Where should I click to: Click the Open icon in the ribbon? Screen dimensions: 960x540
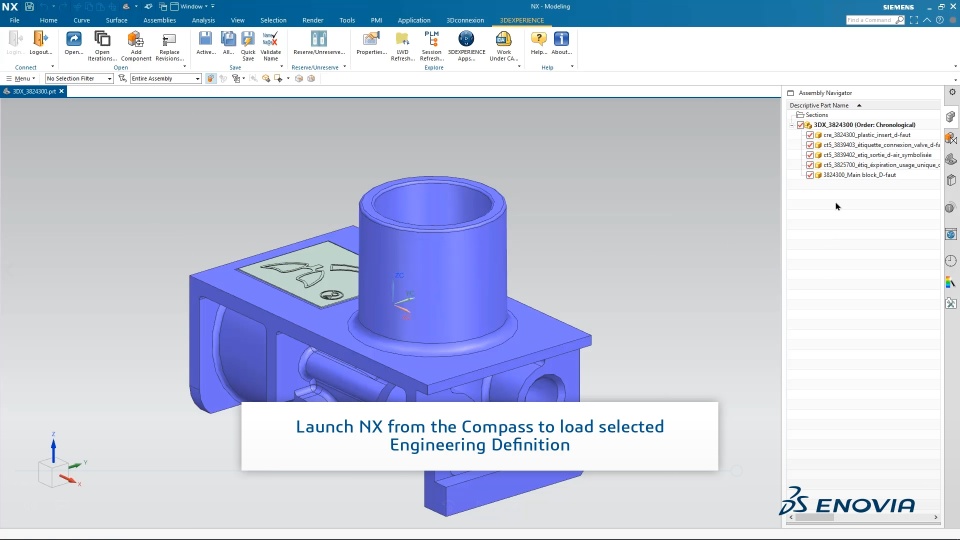[x=73, y=39]
